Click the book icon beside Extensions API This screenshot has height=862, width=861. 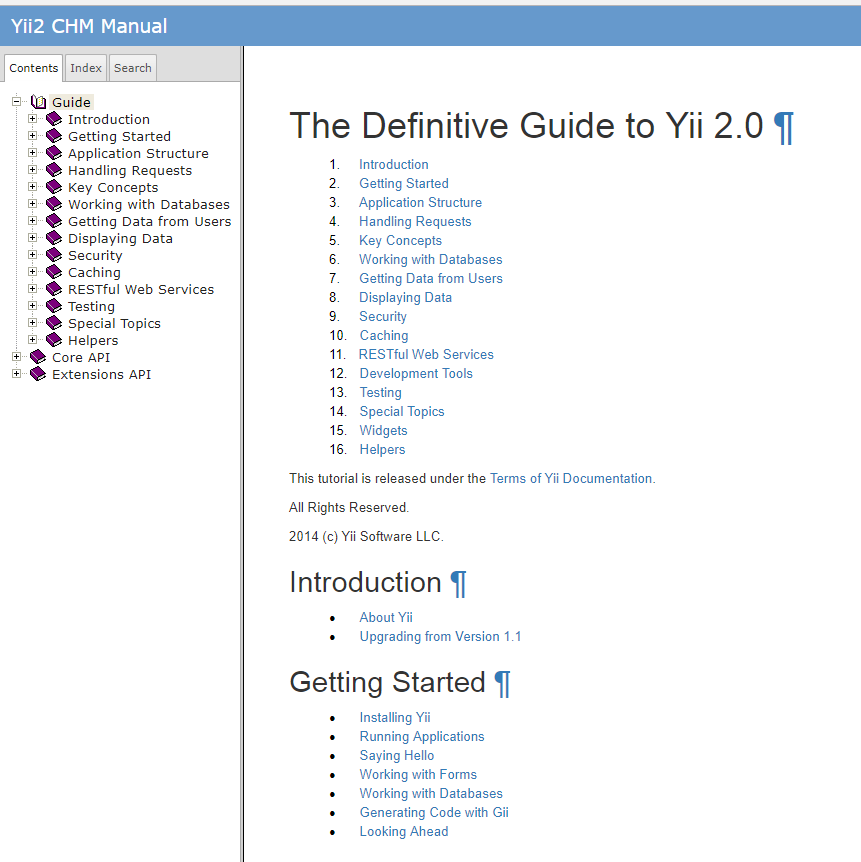point(38,374)
